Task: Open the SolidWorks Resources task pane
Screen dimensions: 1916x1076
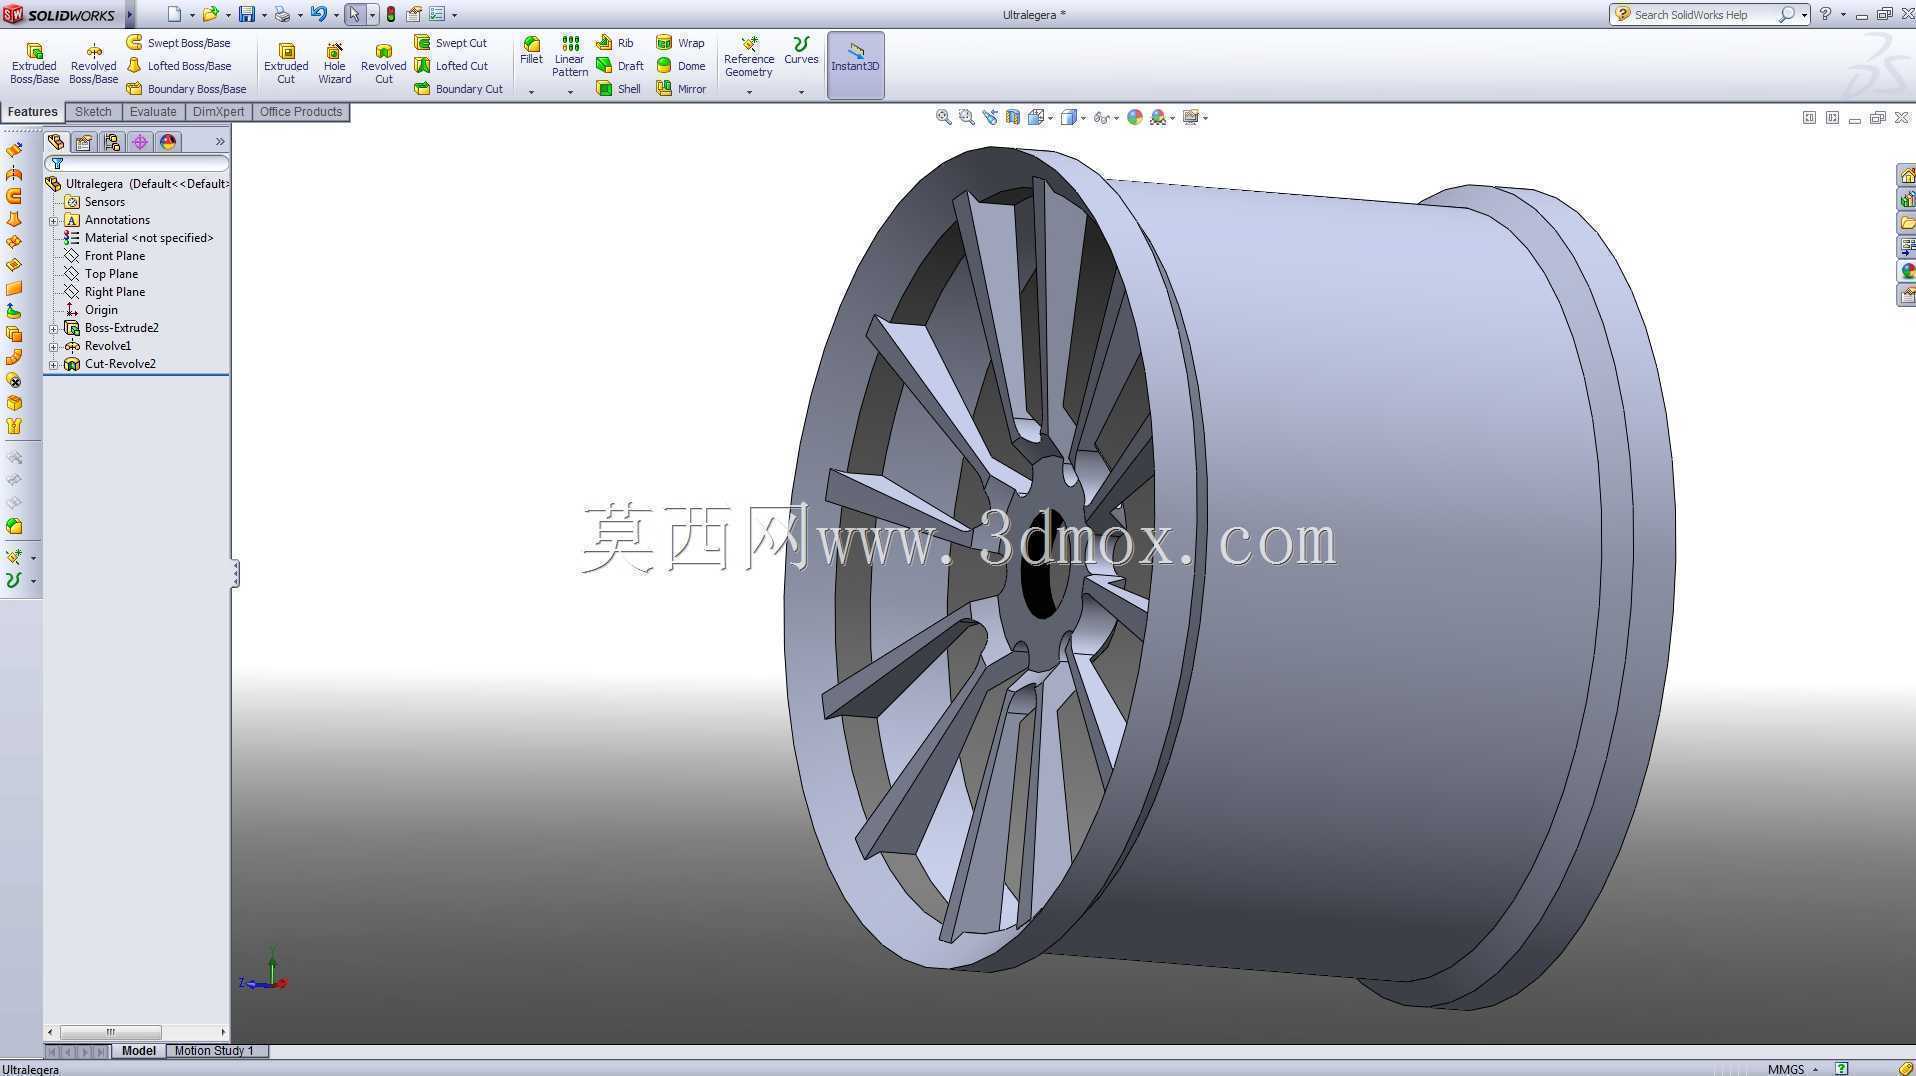Action: pyautogui.click(x=1906, y=176)
